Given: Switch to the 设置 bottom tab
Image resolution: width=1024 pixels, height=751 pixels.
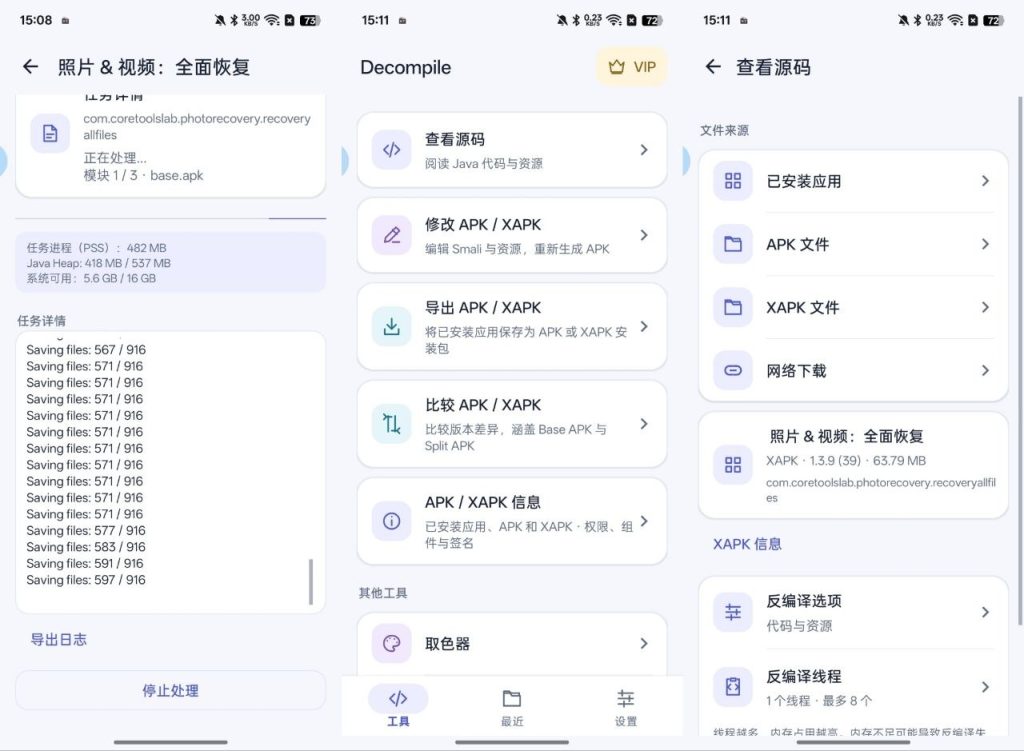Looking at the screenshot, I should pyautogui.click(x=626, y=707).
